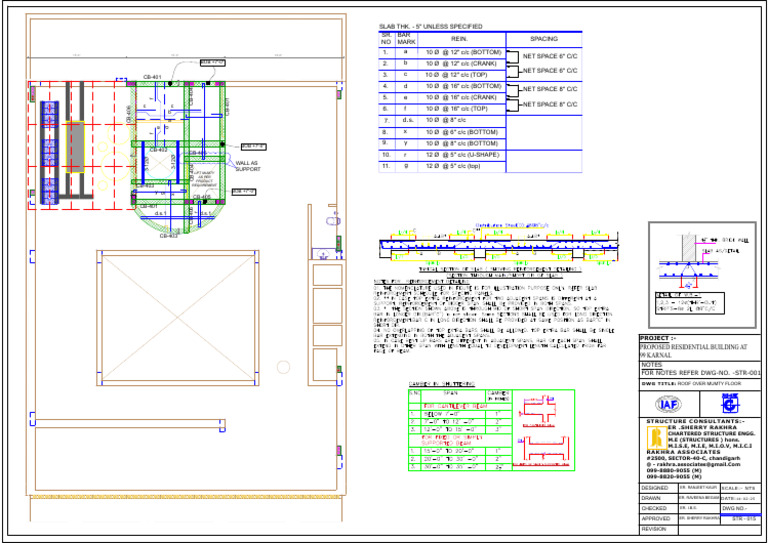Click the 'APPROVED' row label

pyautogui.click(x=655, y=519)
